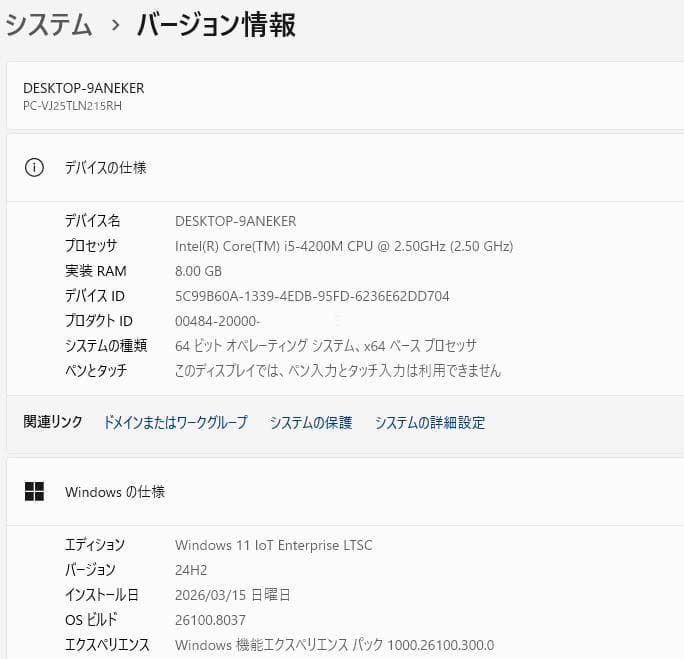Select the Intel Core i5-4200M processor value
Image resolution: width=684 pixels, height=659 pixels.
pyautogui.click(x=343, y=246)
